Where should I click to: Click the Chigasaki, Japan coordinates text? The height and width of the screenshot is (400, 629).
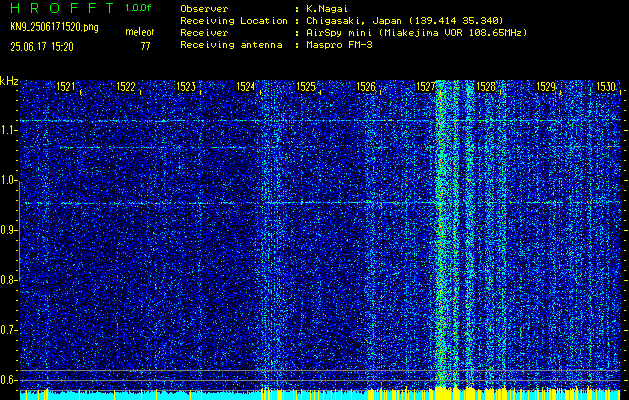[x=405, y=21]
